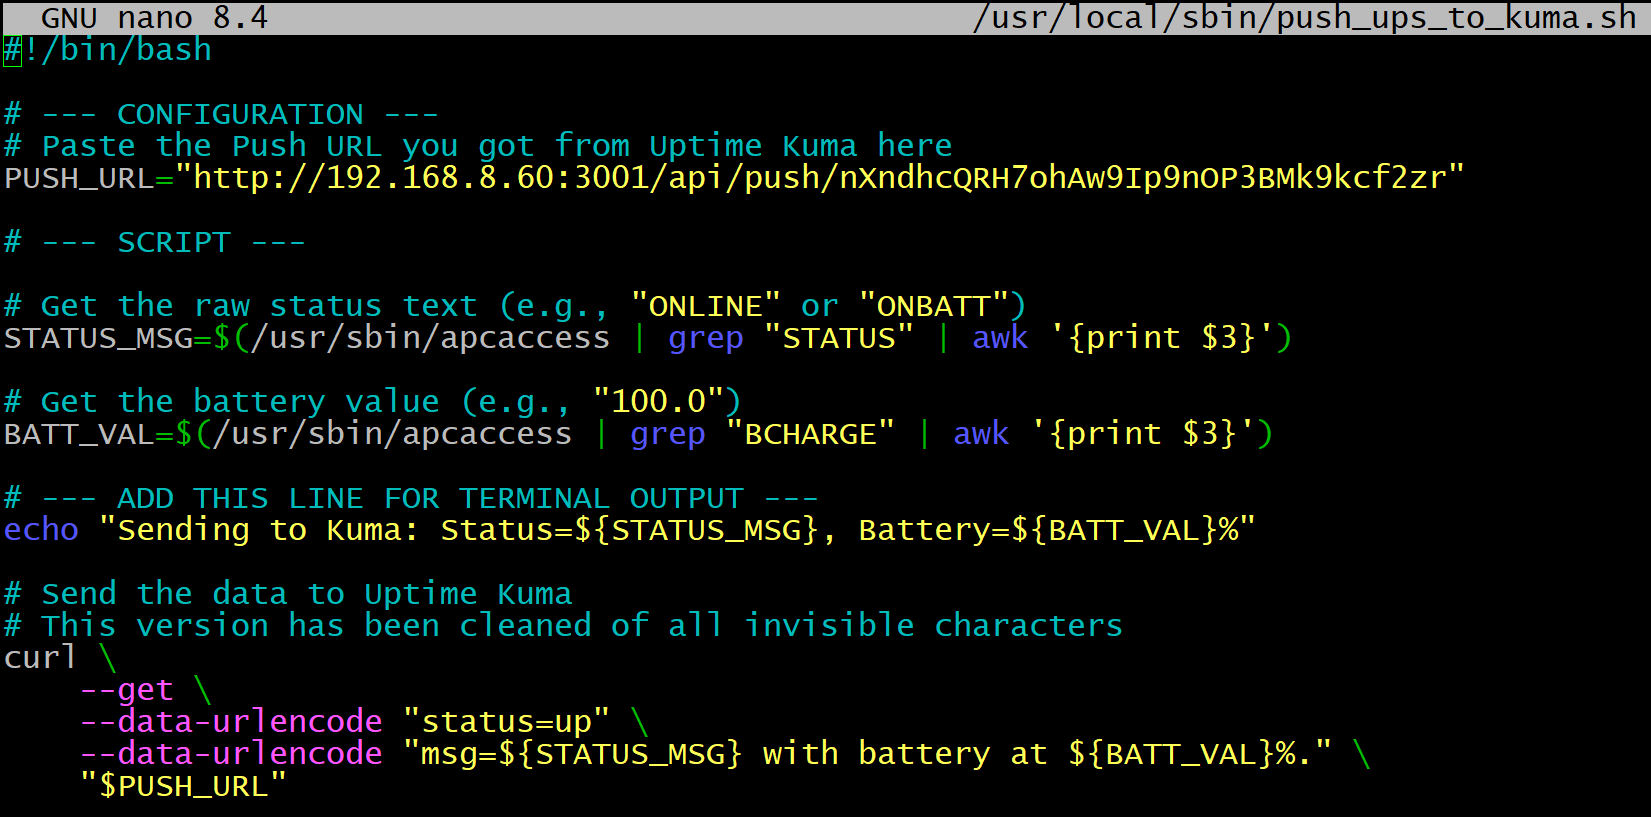Screen dimensions: 1651x817
Task: Click the --get curl option
Action: [127, 690]
